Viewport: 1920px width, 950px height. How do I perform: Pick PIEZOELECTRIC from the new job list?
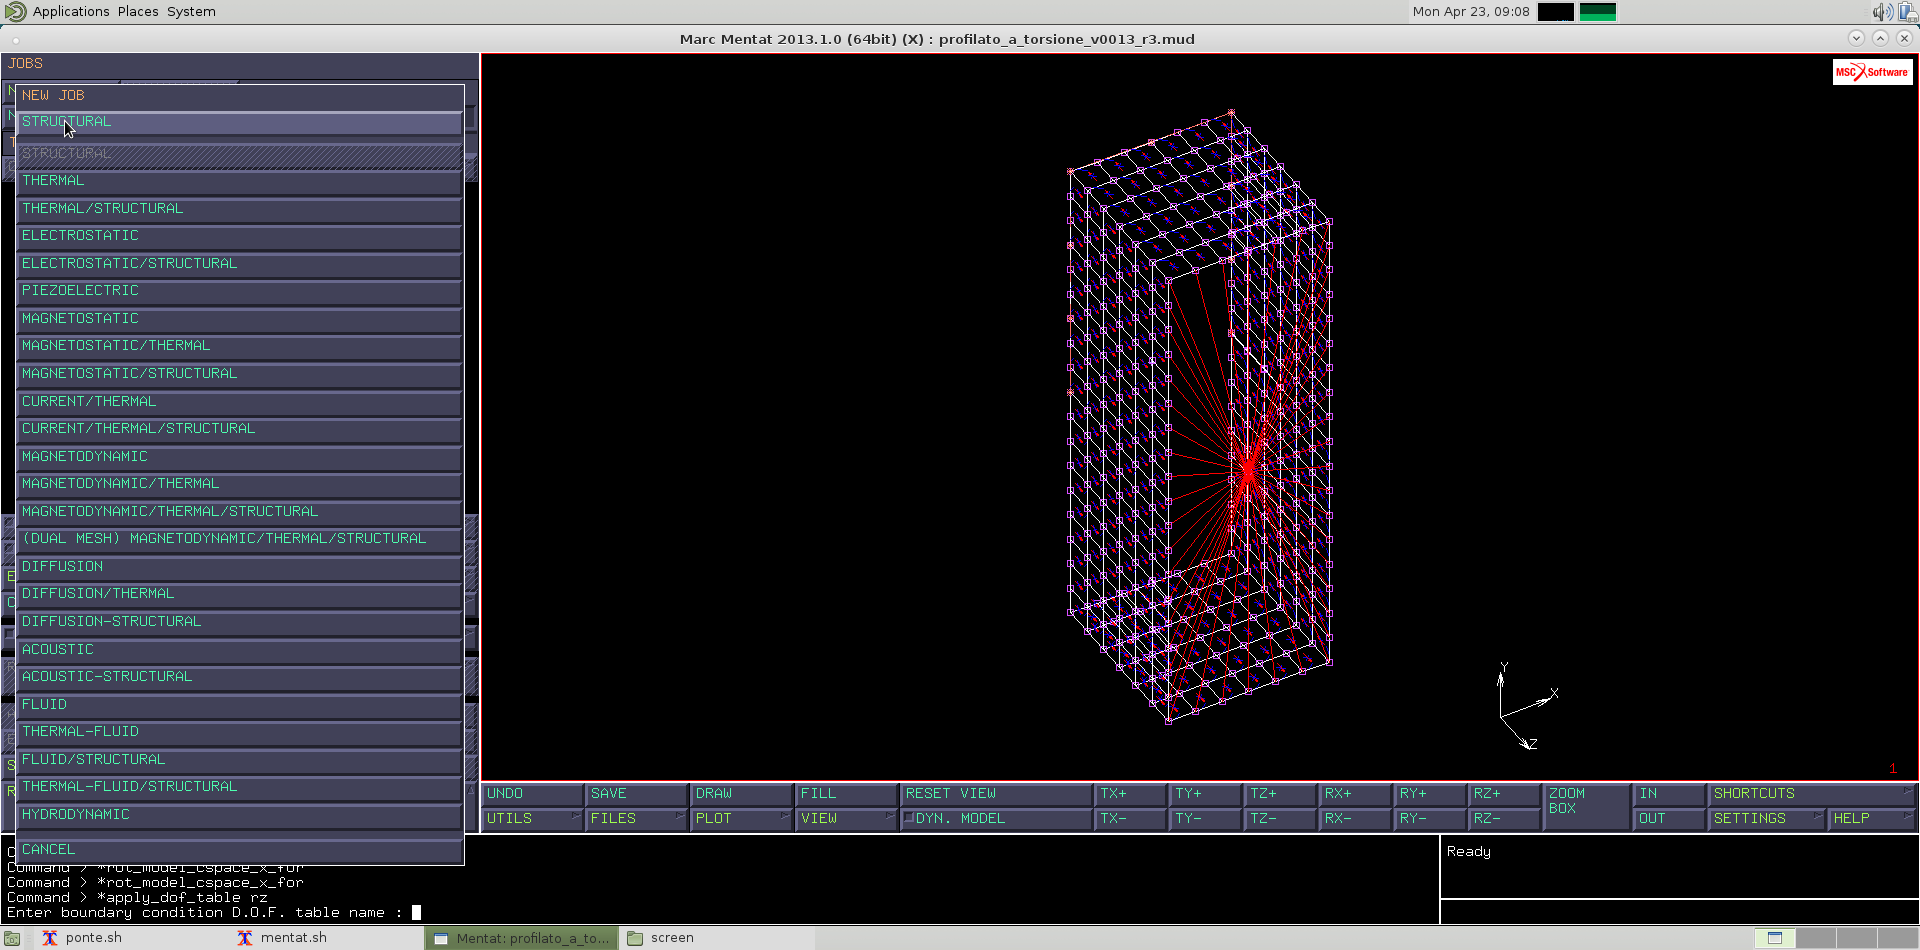(x=239, y=291)
